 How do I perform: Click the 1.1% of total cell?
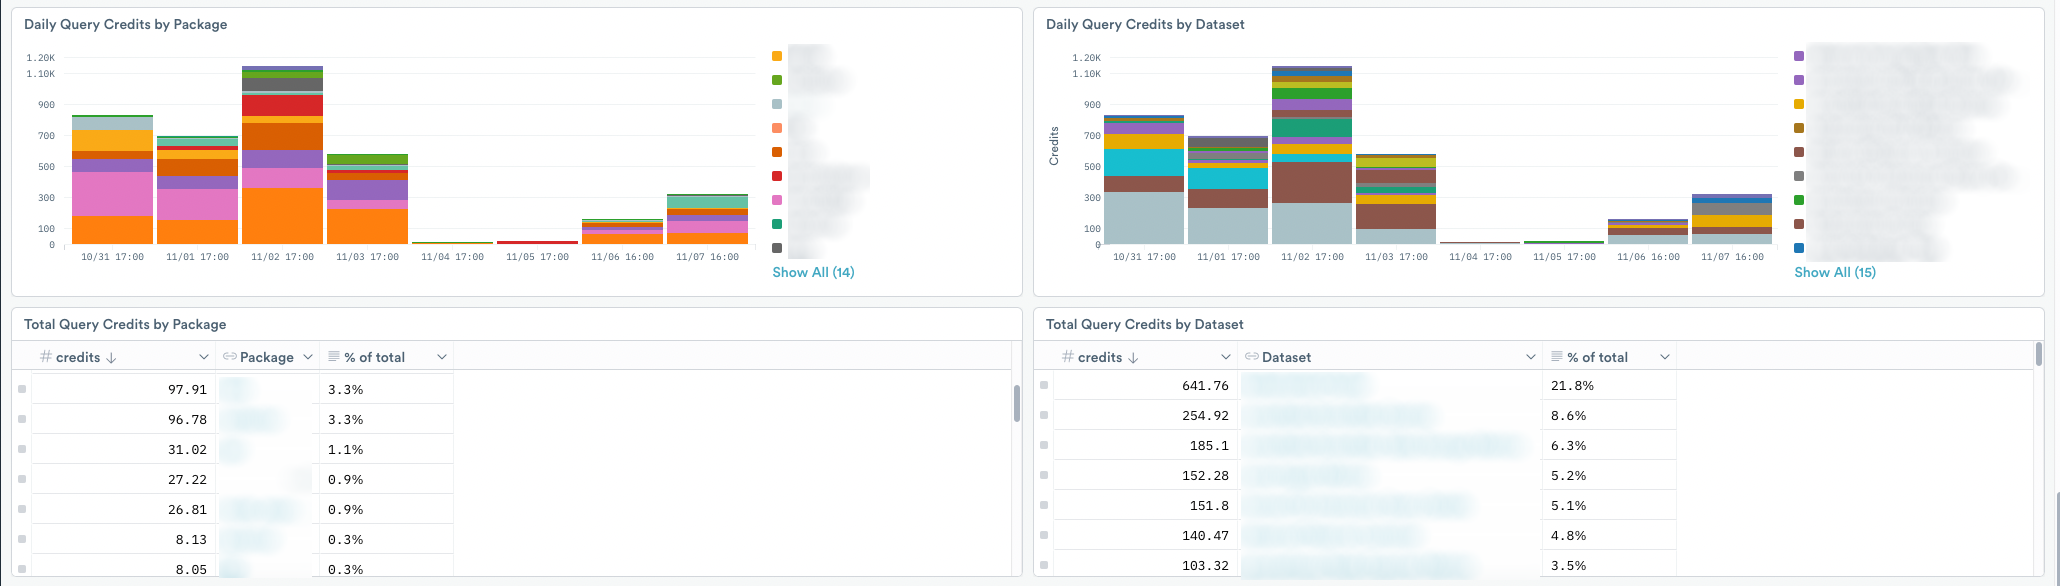coord(386,449)
